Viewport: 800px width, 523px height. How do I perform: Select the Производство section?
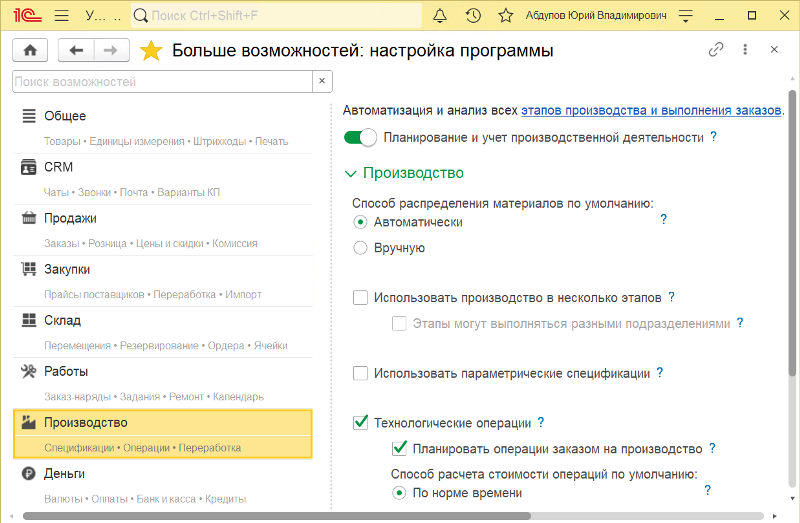click(x=162, y=434)
